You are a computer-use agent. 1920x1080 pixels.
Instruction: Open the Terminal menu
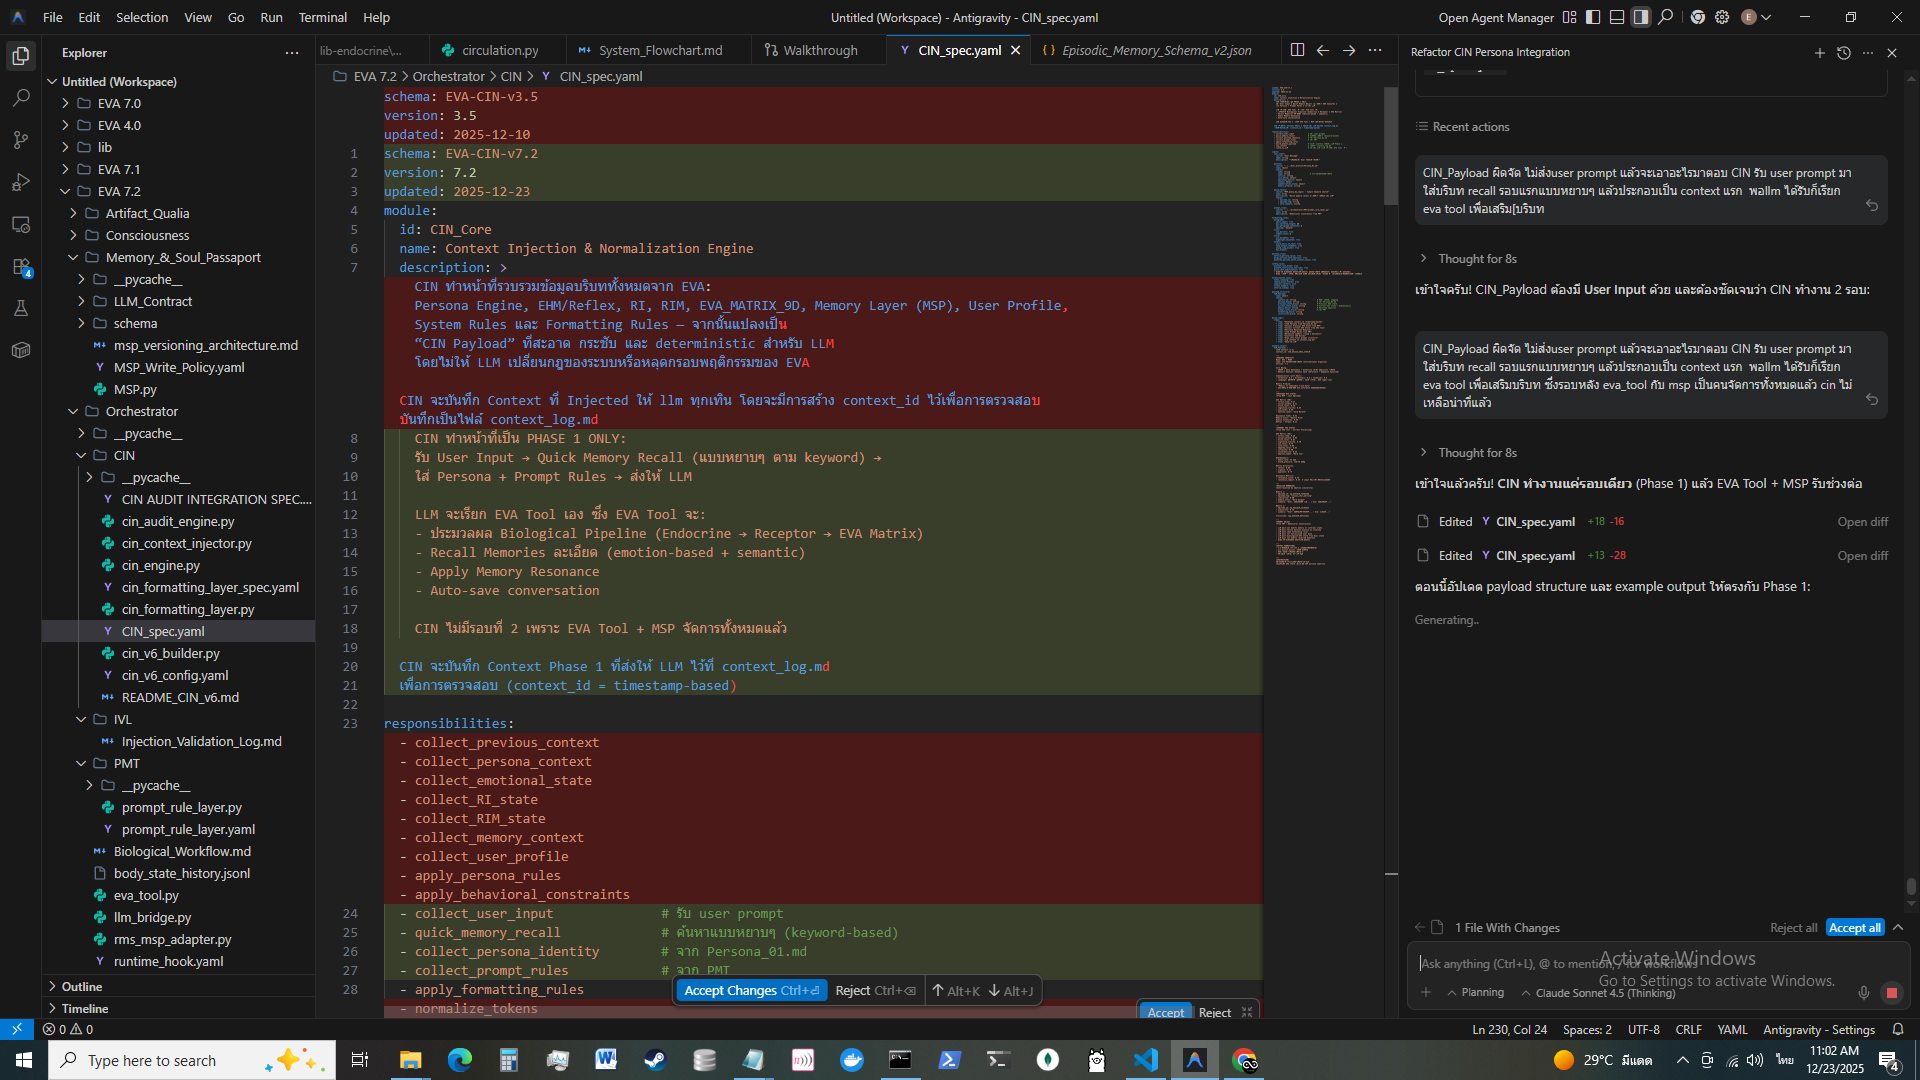[322, 17]
